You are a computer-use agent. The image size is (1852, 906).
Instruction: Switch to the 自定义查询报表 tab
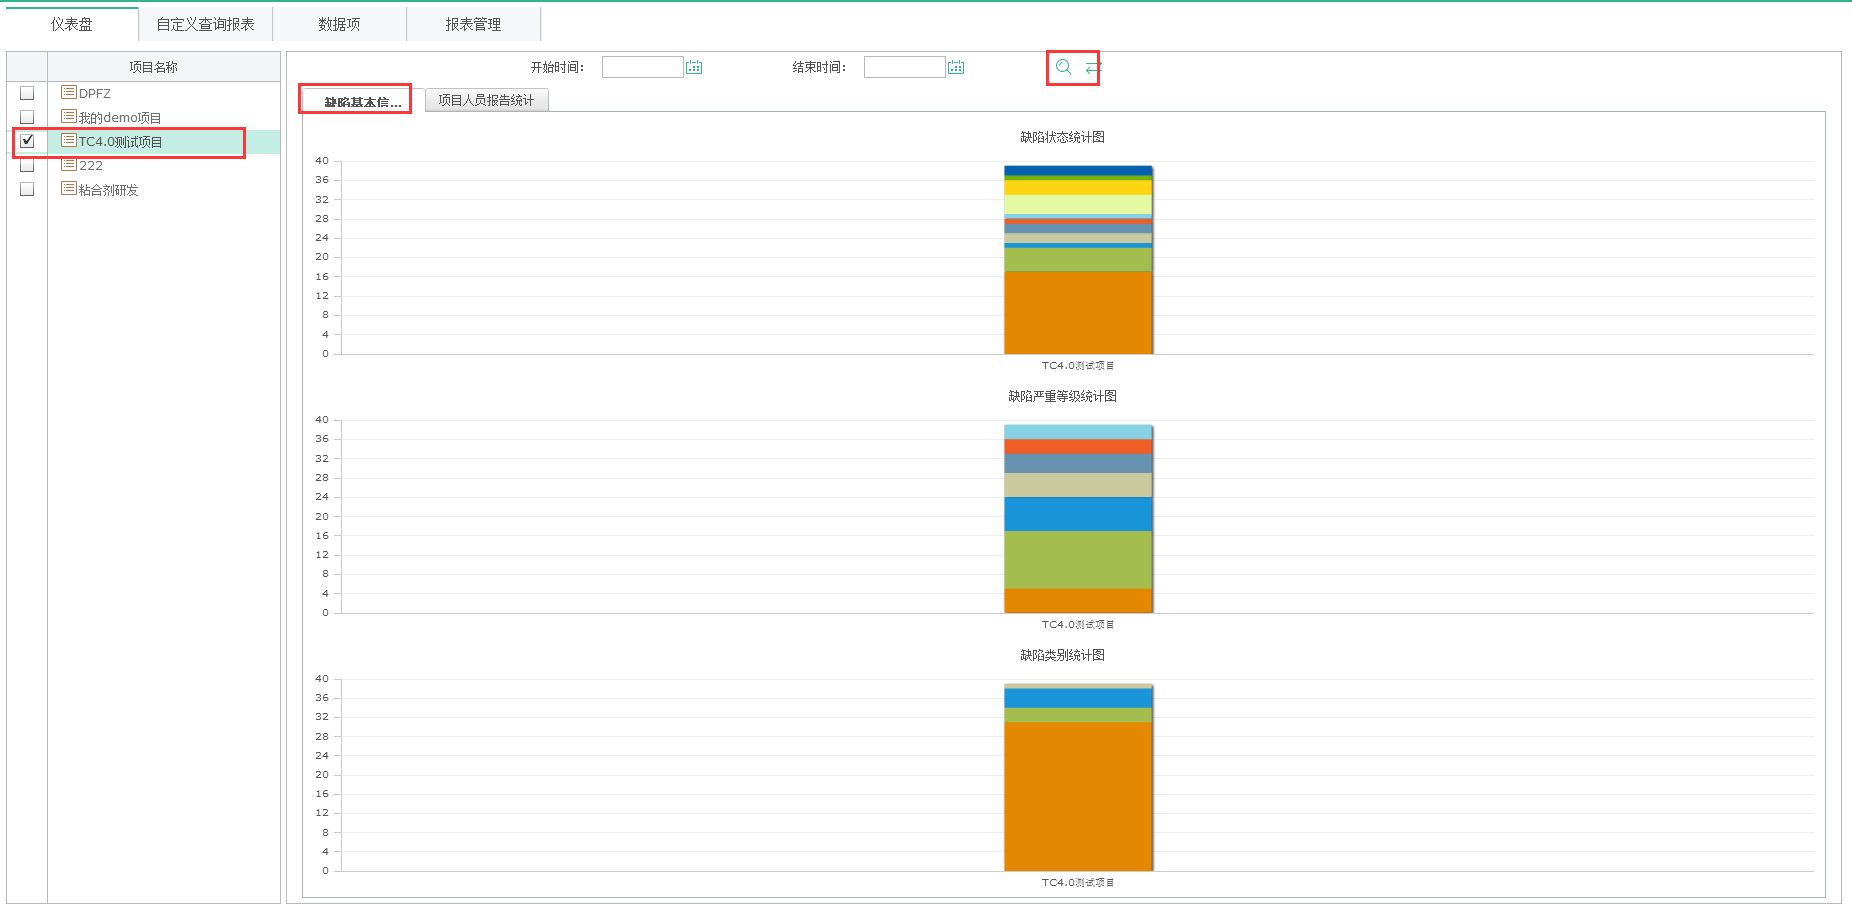click(205, 24)
